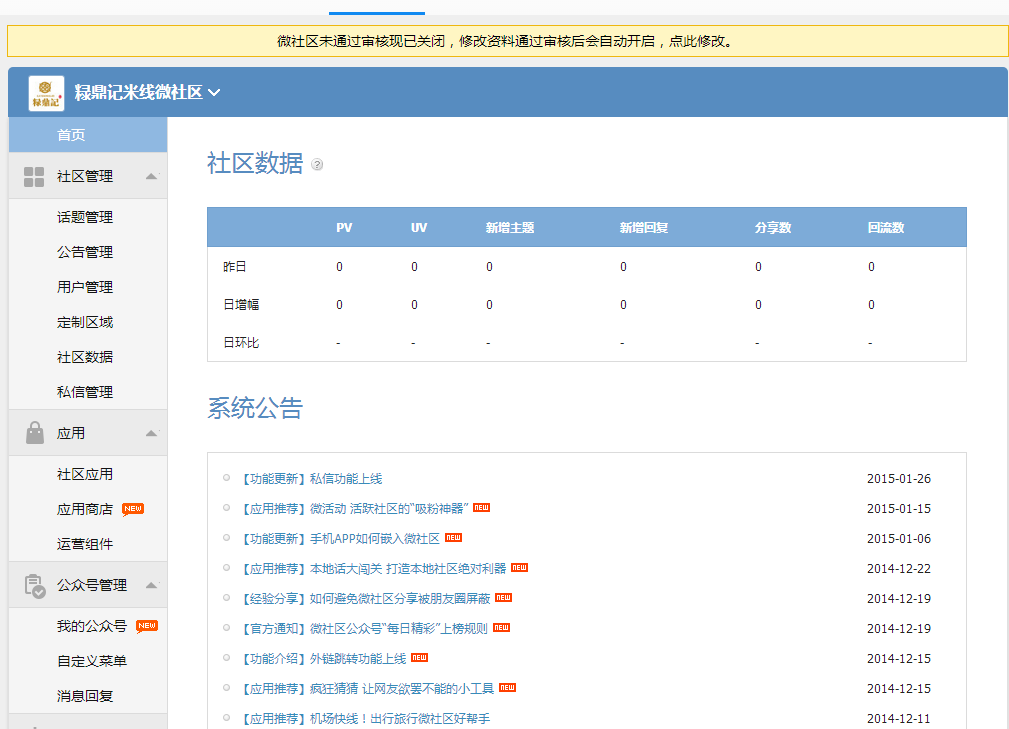The height and width of the screenshot is (729, 1009).
Task: Click the date 2015-01-26
Action: [x=899, y=479]
